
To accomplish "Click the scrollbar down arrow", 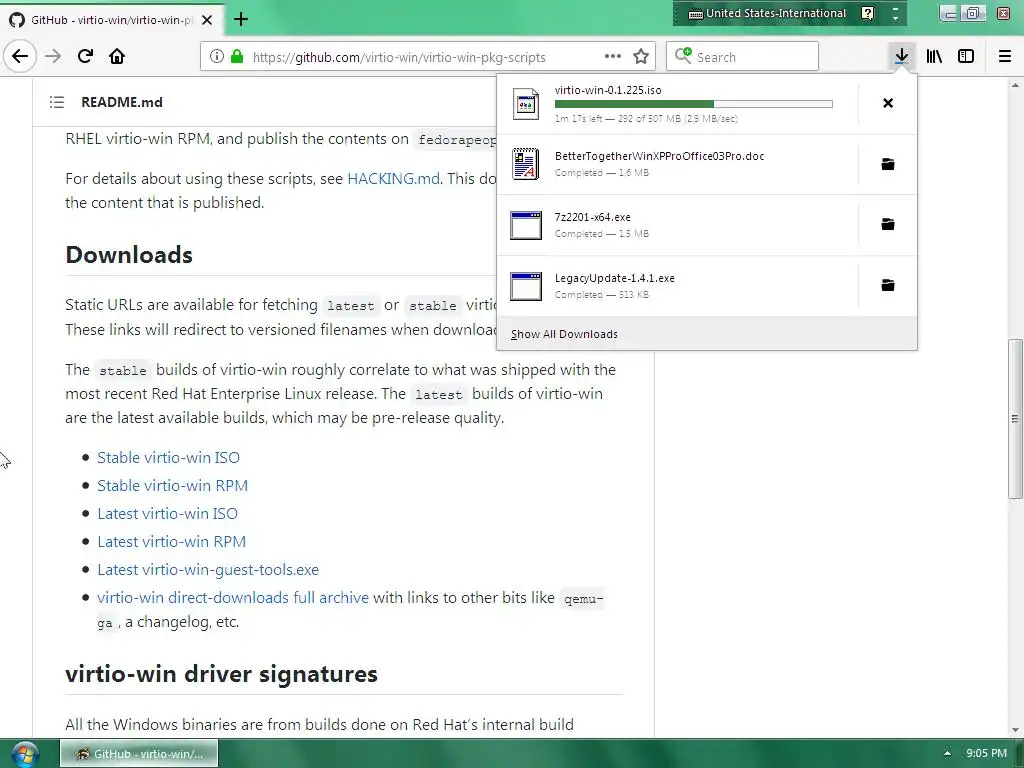I will (1015, 730).
